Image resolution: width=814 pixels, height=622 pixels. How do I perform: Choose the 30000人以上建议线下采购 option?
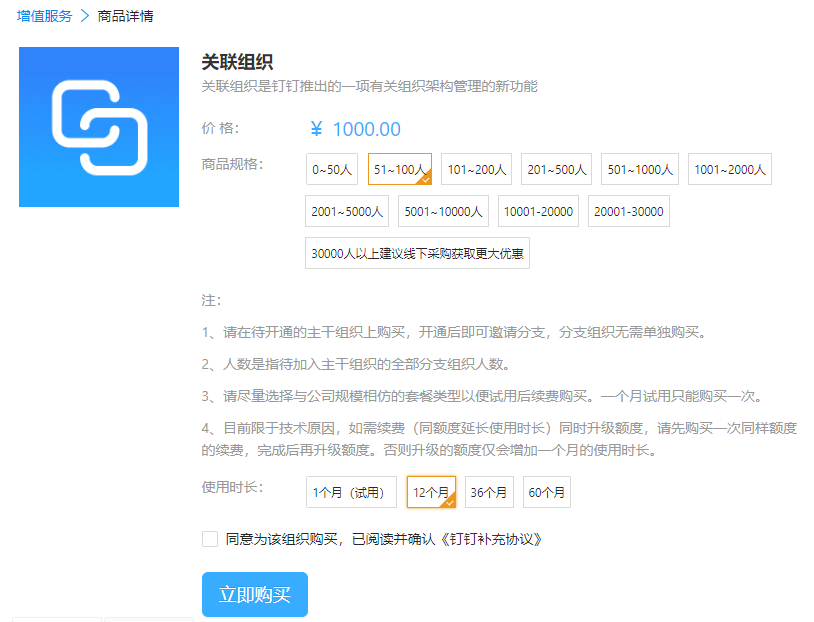pos(417,253)
